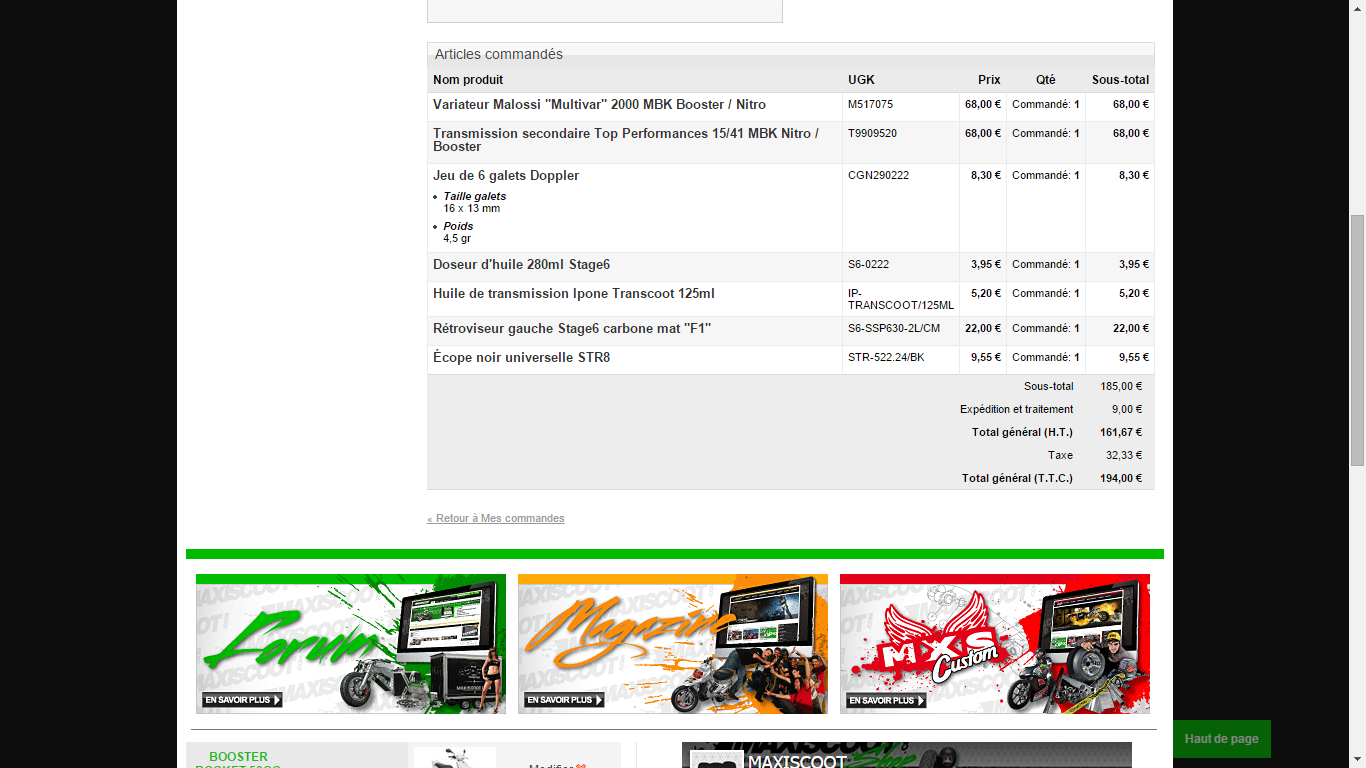Click the 161,67 € Total général H.T. amount
The width and height of the screenshot is (1366, 768).
[x=1121, y=432]
